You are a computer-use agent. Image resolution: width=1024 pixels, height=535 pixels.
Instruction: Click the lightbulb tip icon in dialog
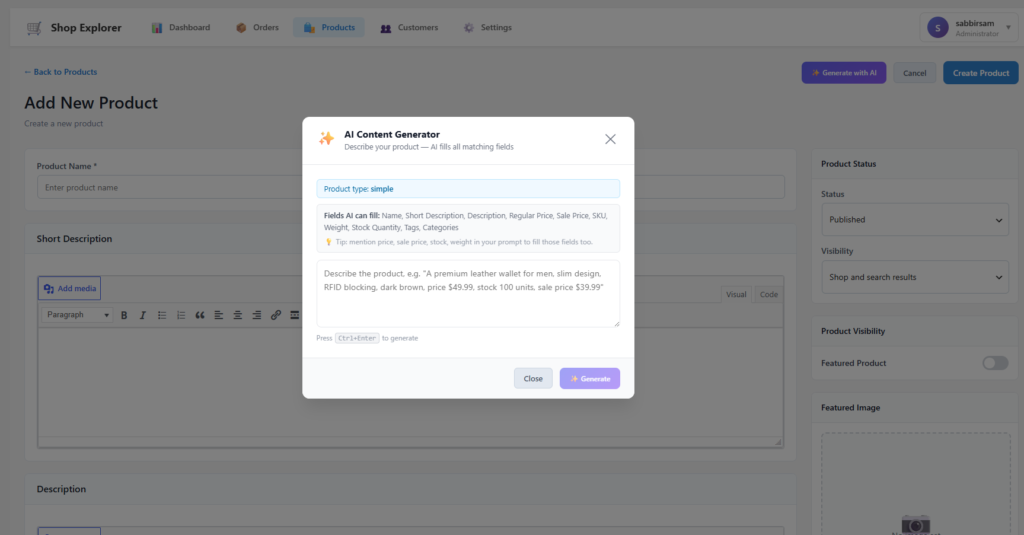328,242
